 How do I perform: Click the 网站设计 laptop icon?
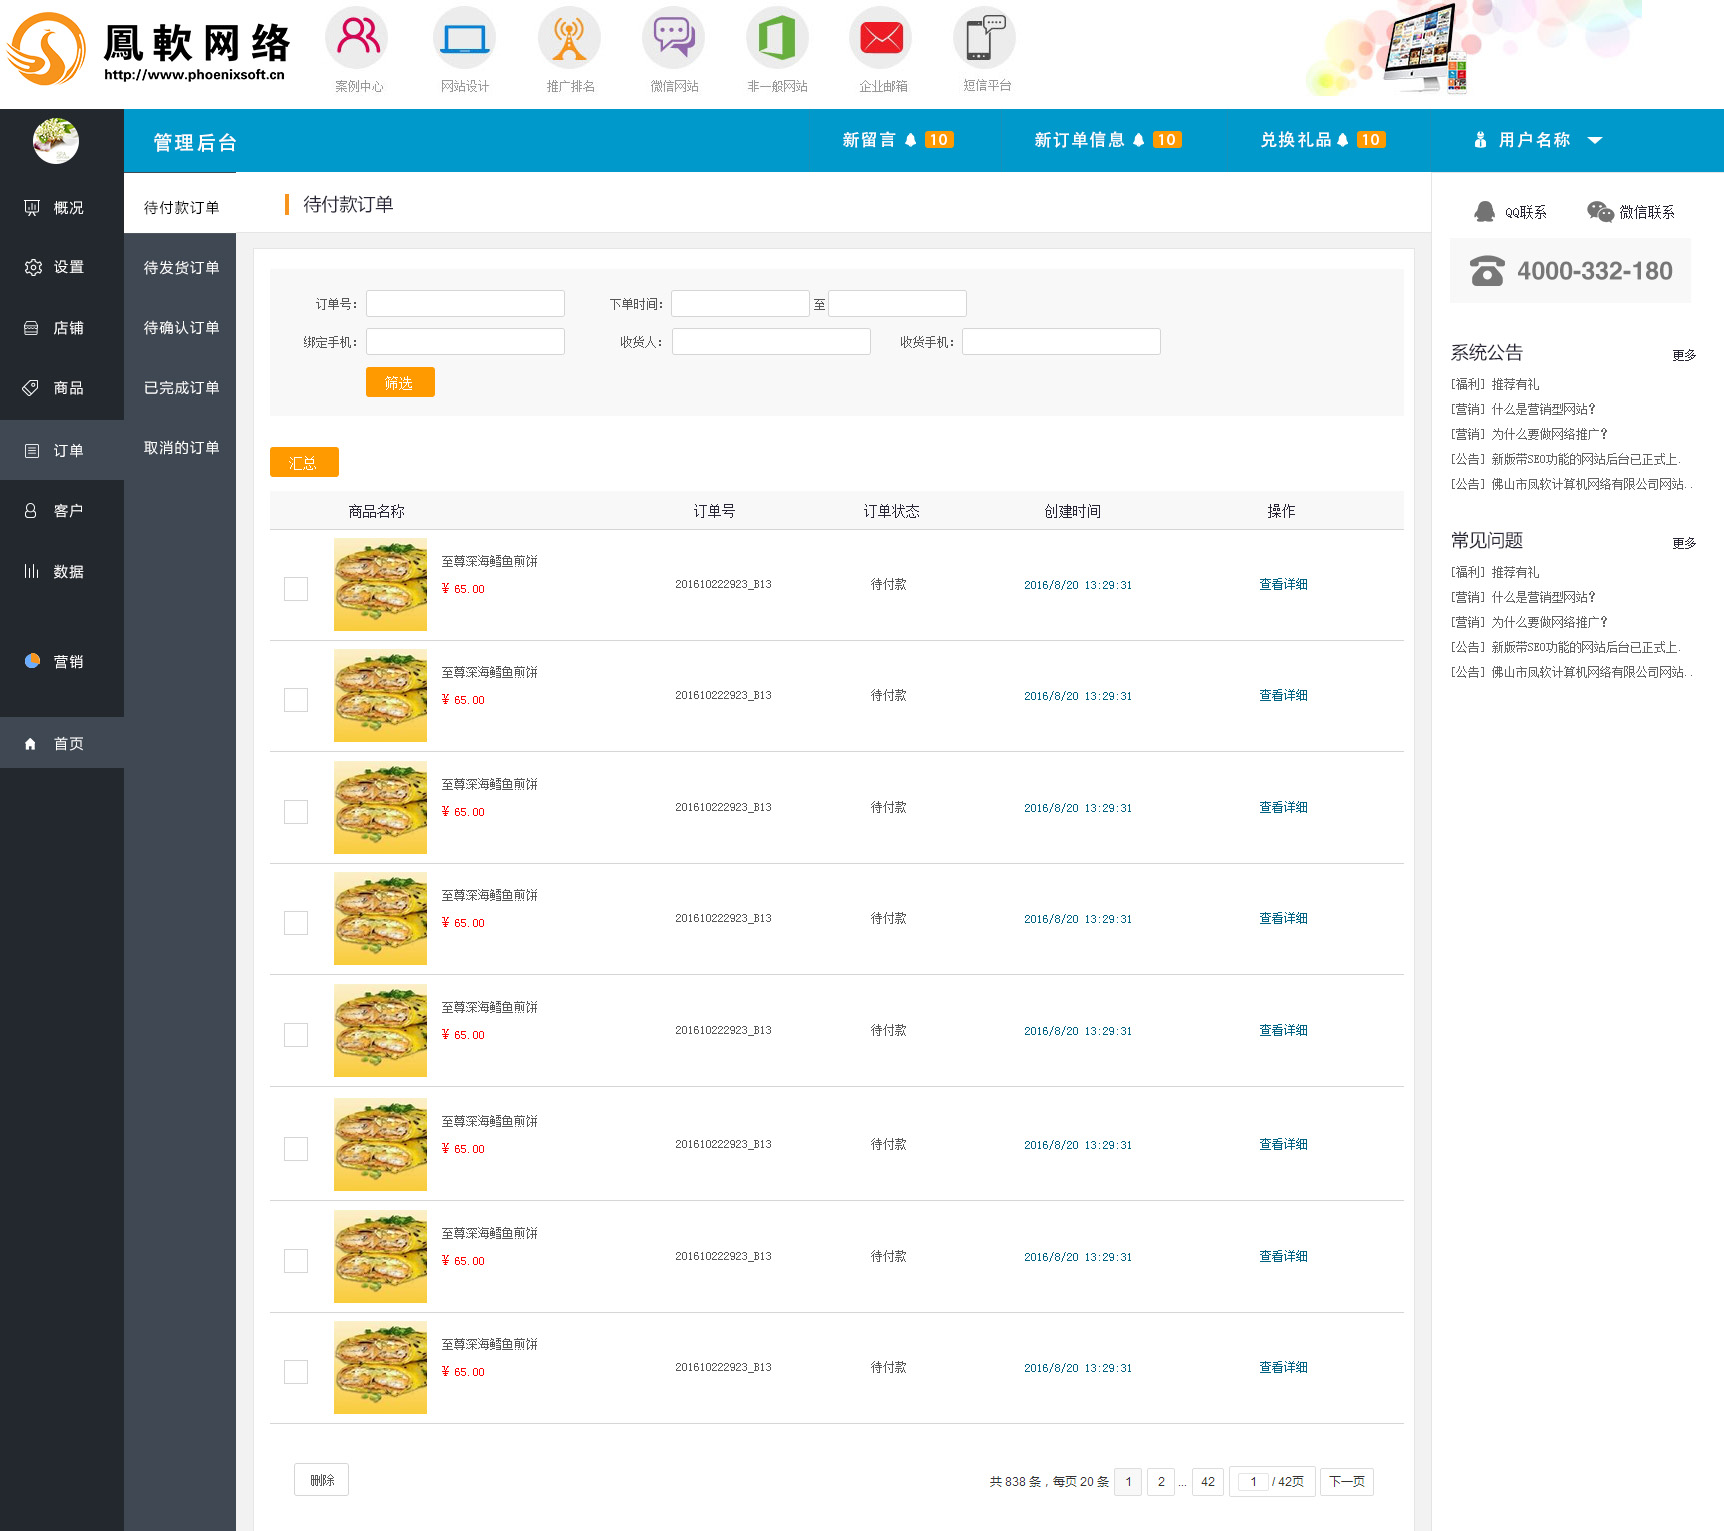click(464, 38)
